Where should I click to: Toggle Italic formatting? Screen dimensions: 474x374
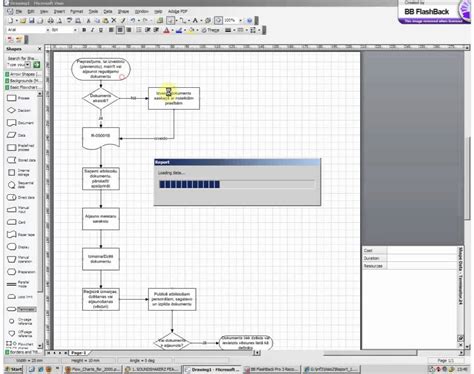point(92,30)
